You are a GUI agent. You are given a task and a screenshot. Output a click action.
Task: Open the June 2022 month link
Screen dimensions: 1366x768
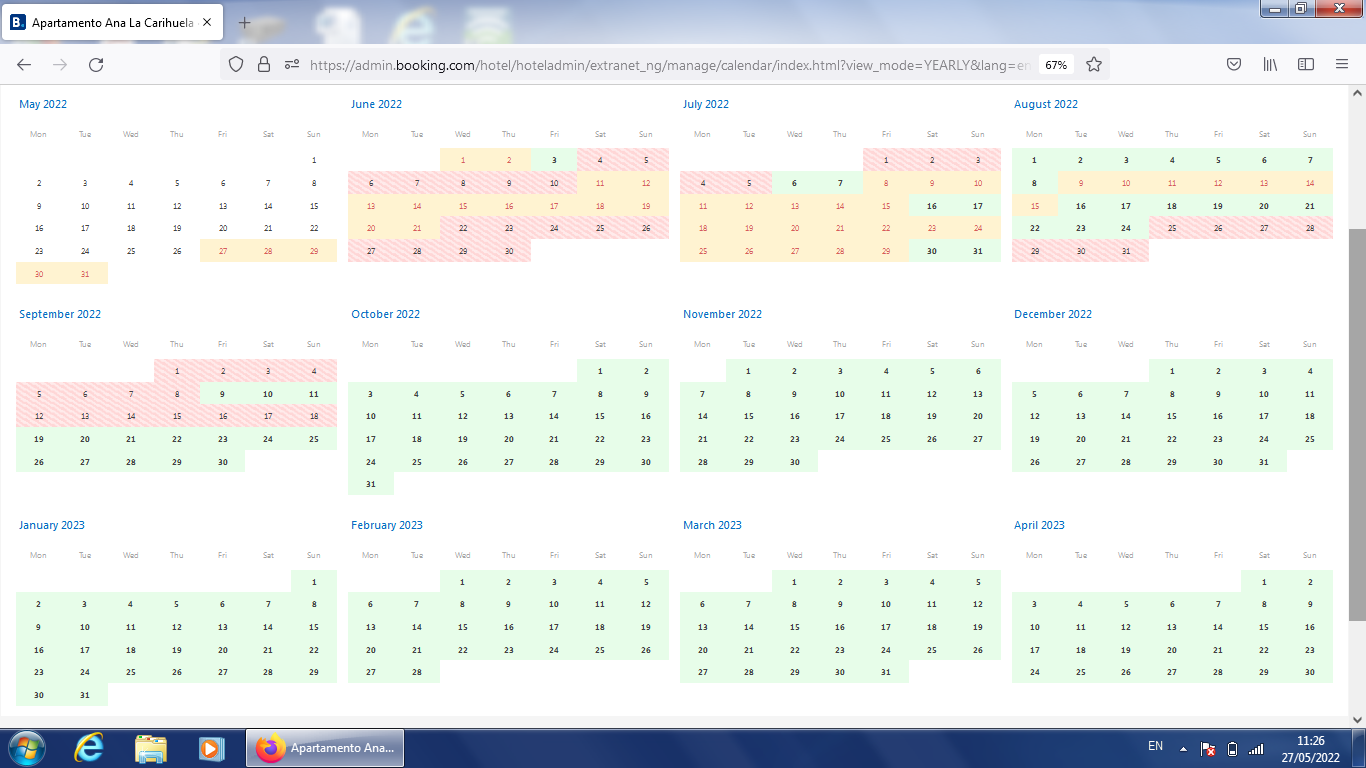click(376, 104)
